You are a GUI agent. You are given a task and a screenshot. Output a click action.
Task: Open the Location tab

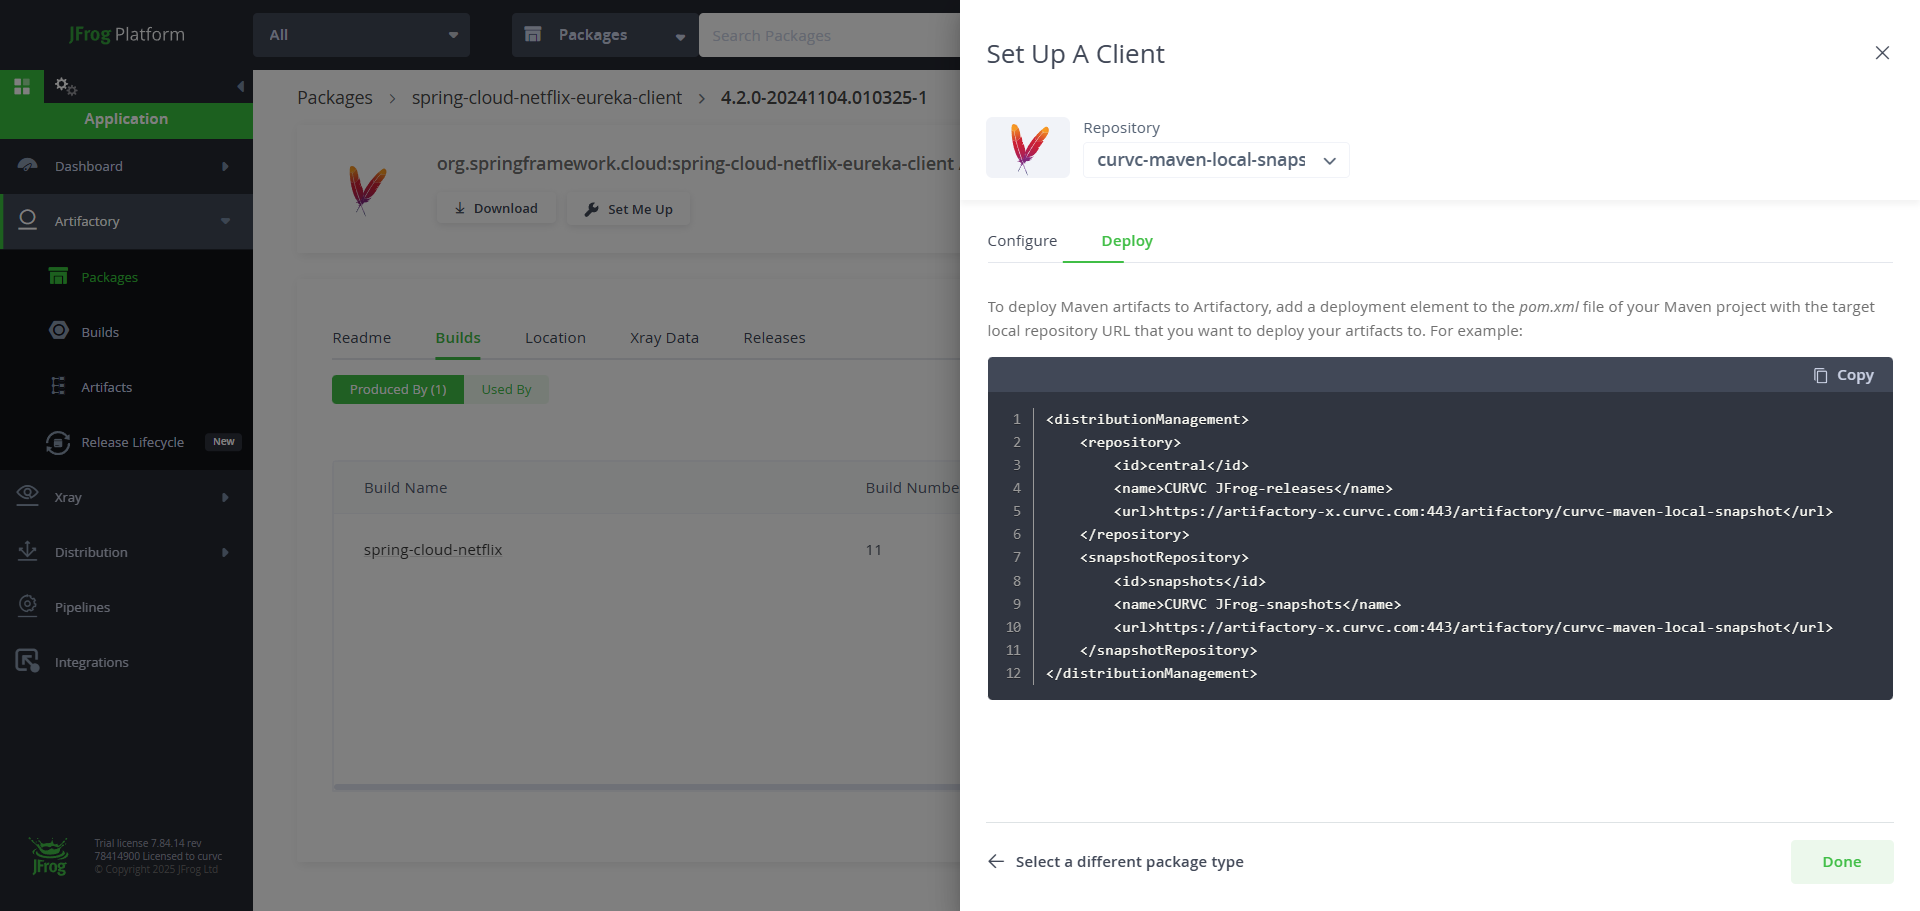555,338
